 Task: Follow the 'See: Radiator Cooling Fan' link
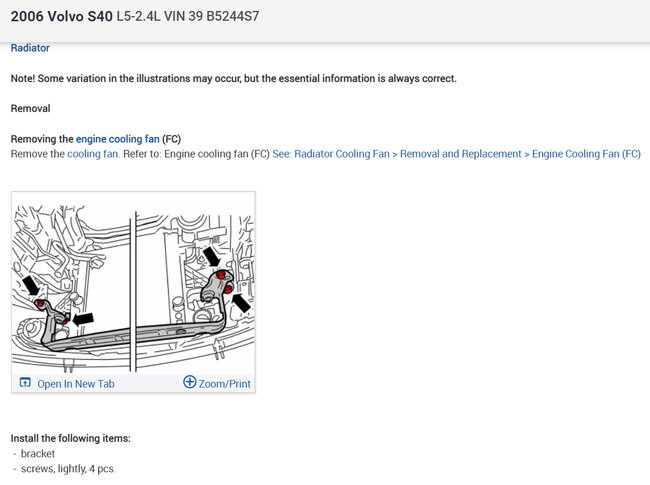coord(331,154)
